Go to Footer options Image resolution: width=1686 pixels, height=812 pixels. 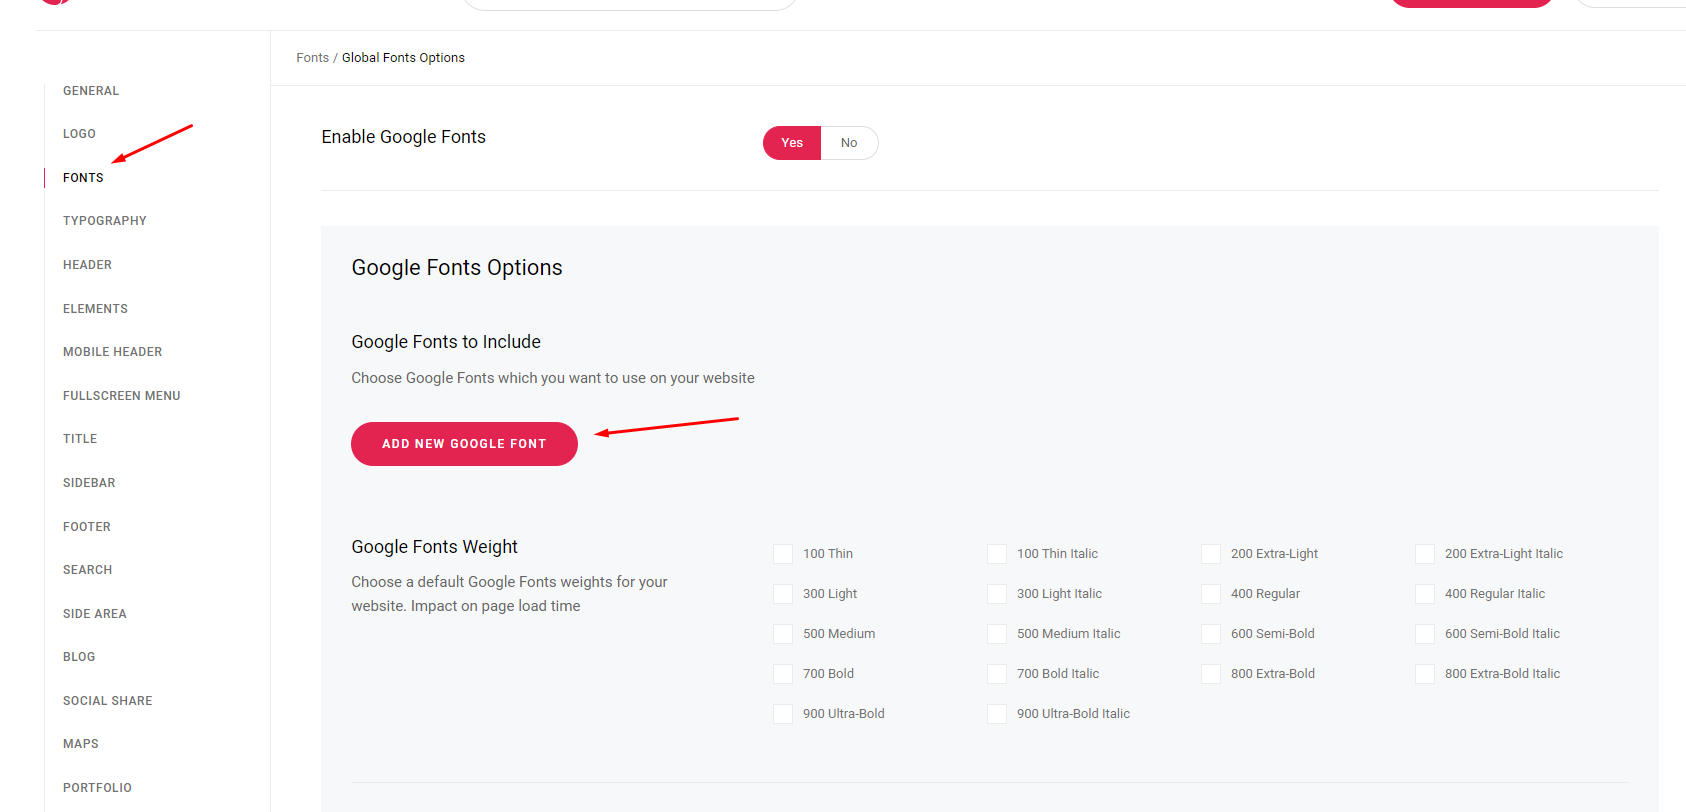(87, 527)
